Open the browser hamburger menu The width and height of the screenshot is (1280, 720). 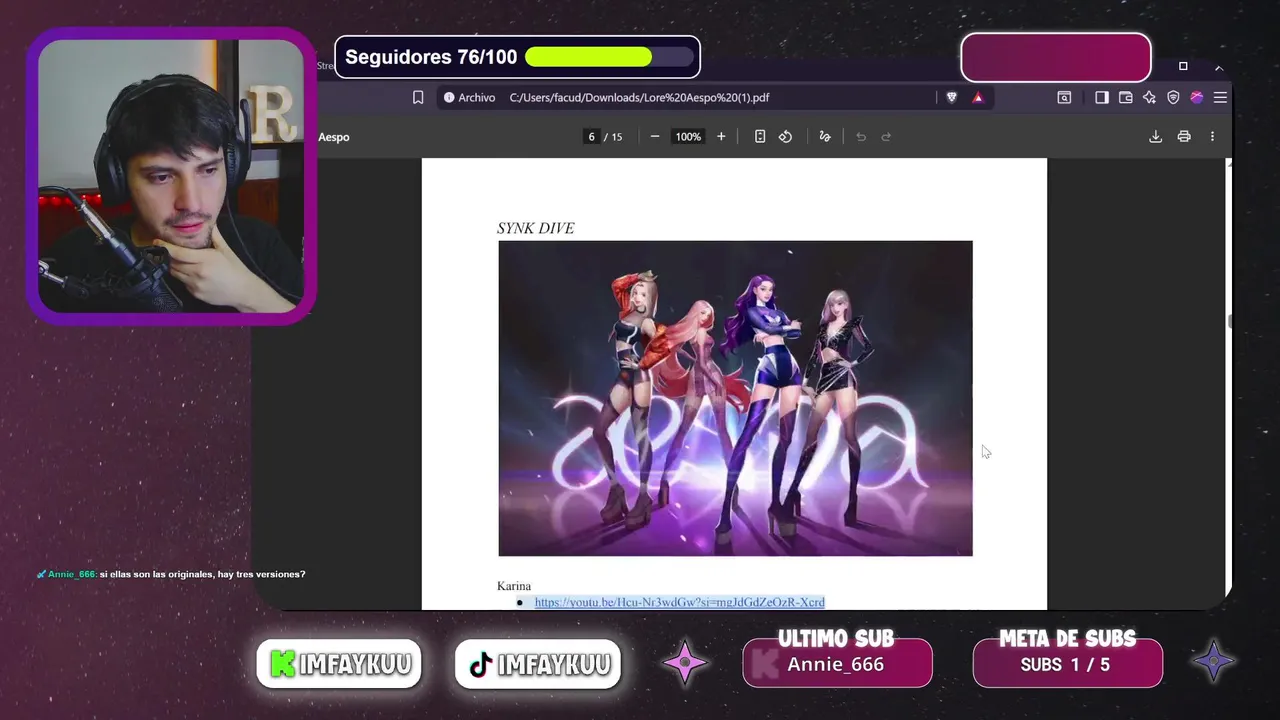click(1220, 97)
